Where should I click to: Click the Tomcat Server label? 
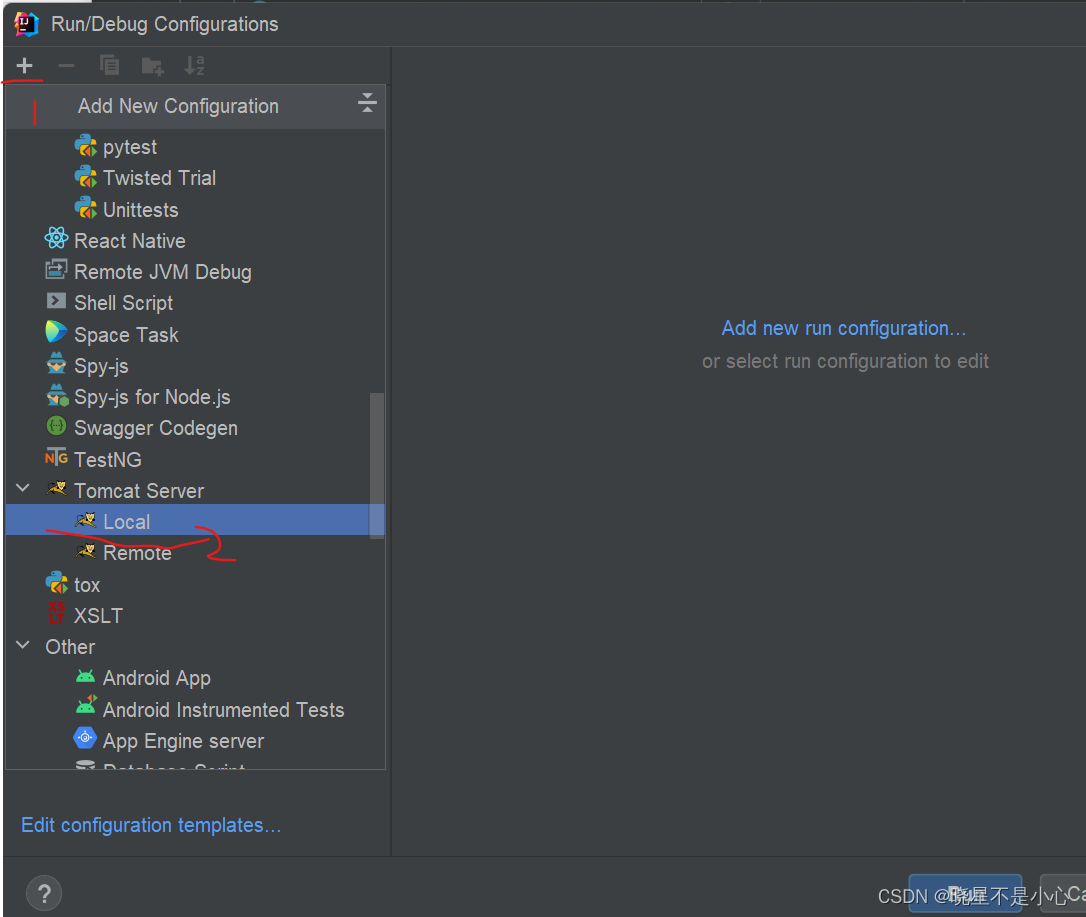point(139,490)
